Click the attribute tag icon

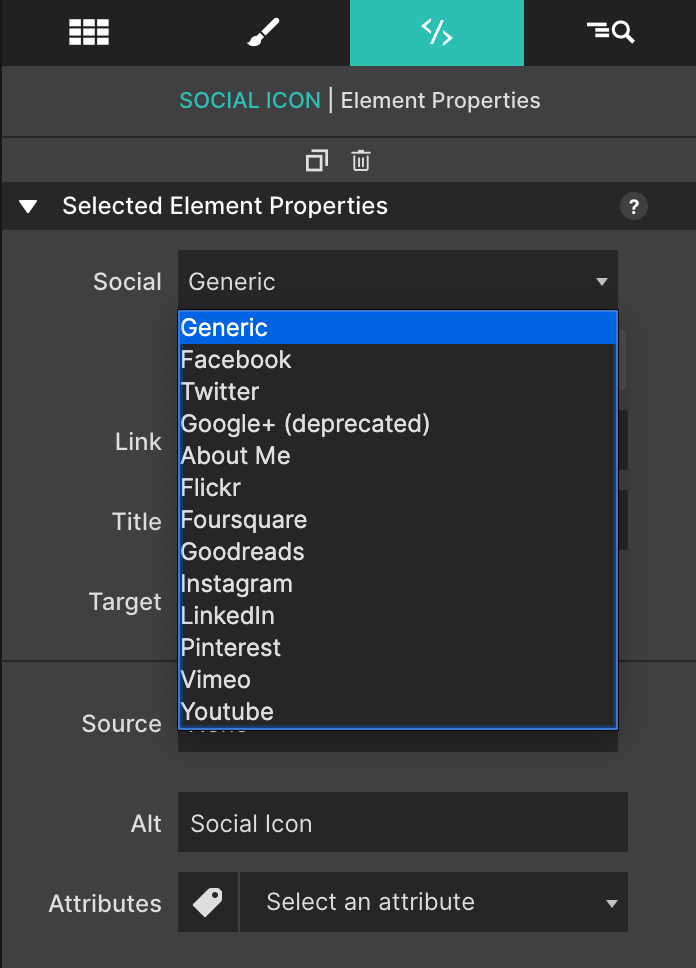pos(207,902)
